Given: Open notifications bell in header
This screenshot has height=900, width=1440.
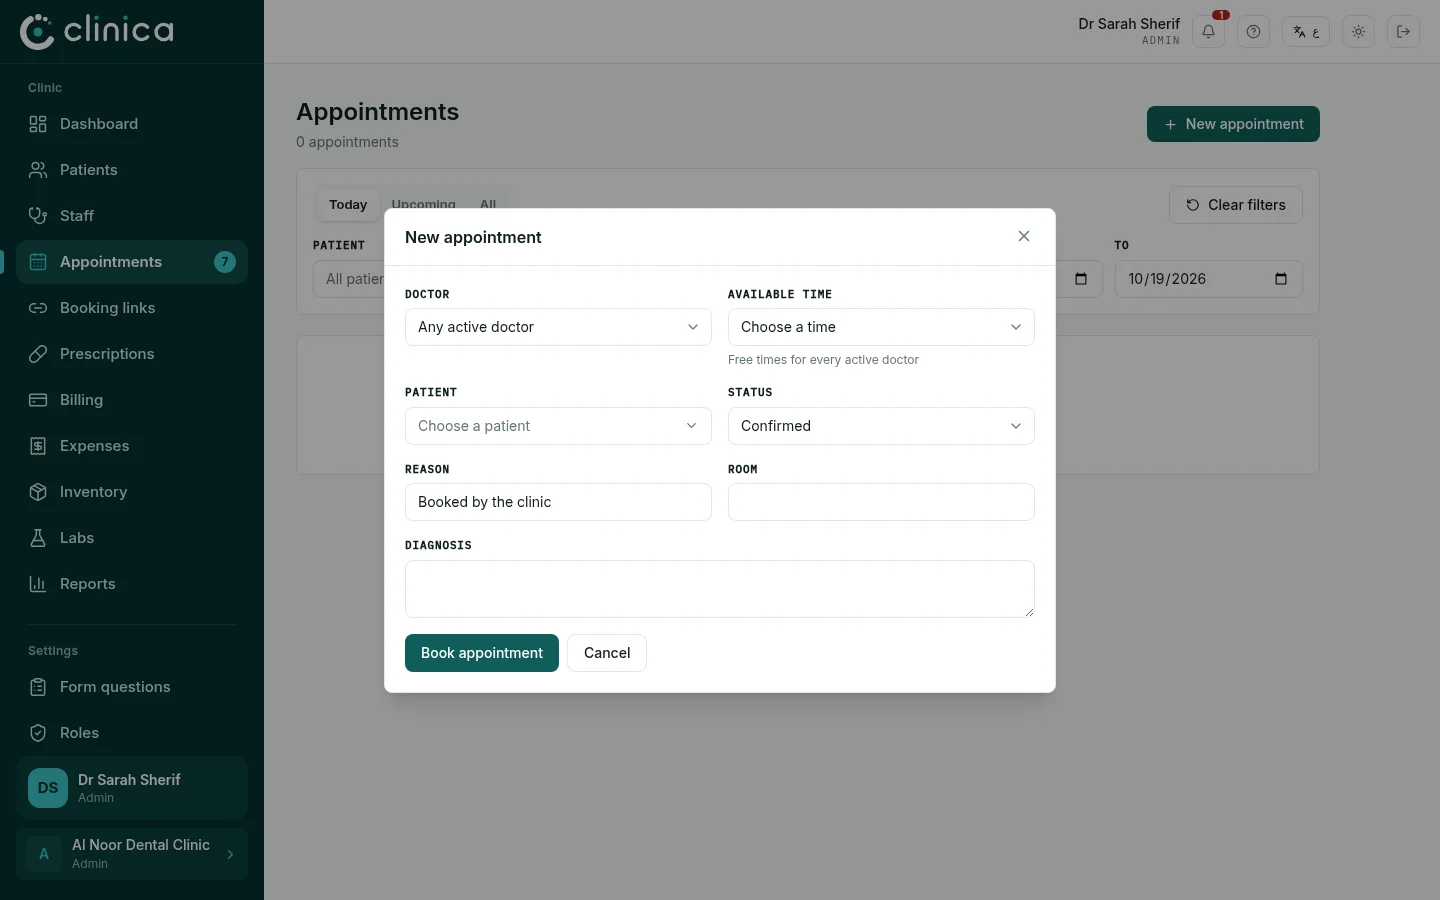Looking at the screenshot, I should pyautogui.click(x=1208, y=32).
